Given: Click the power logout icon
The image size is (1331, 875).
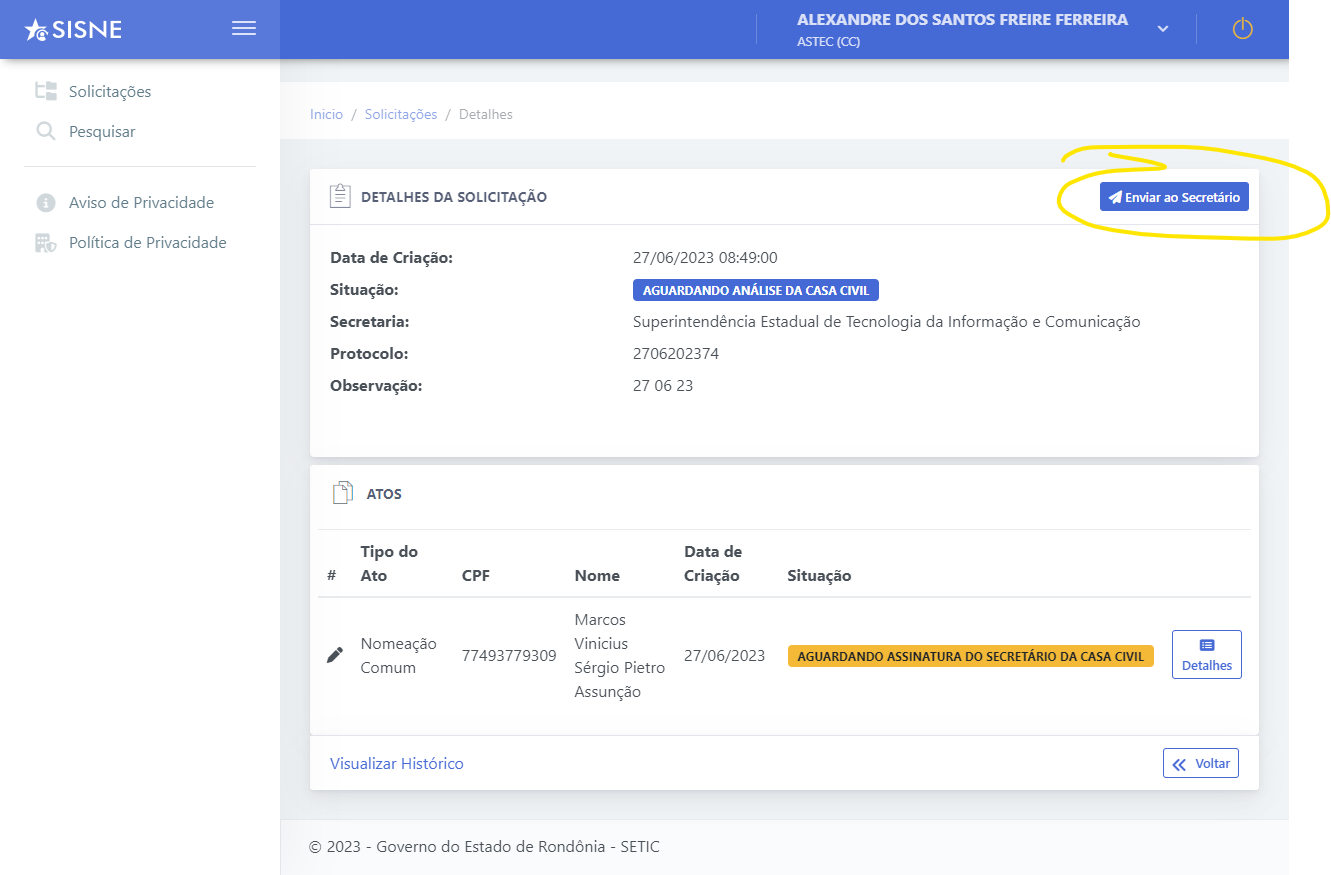Looking at the screenshot, I should coord(1242,29).
